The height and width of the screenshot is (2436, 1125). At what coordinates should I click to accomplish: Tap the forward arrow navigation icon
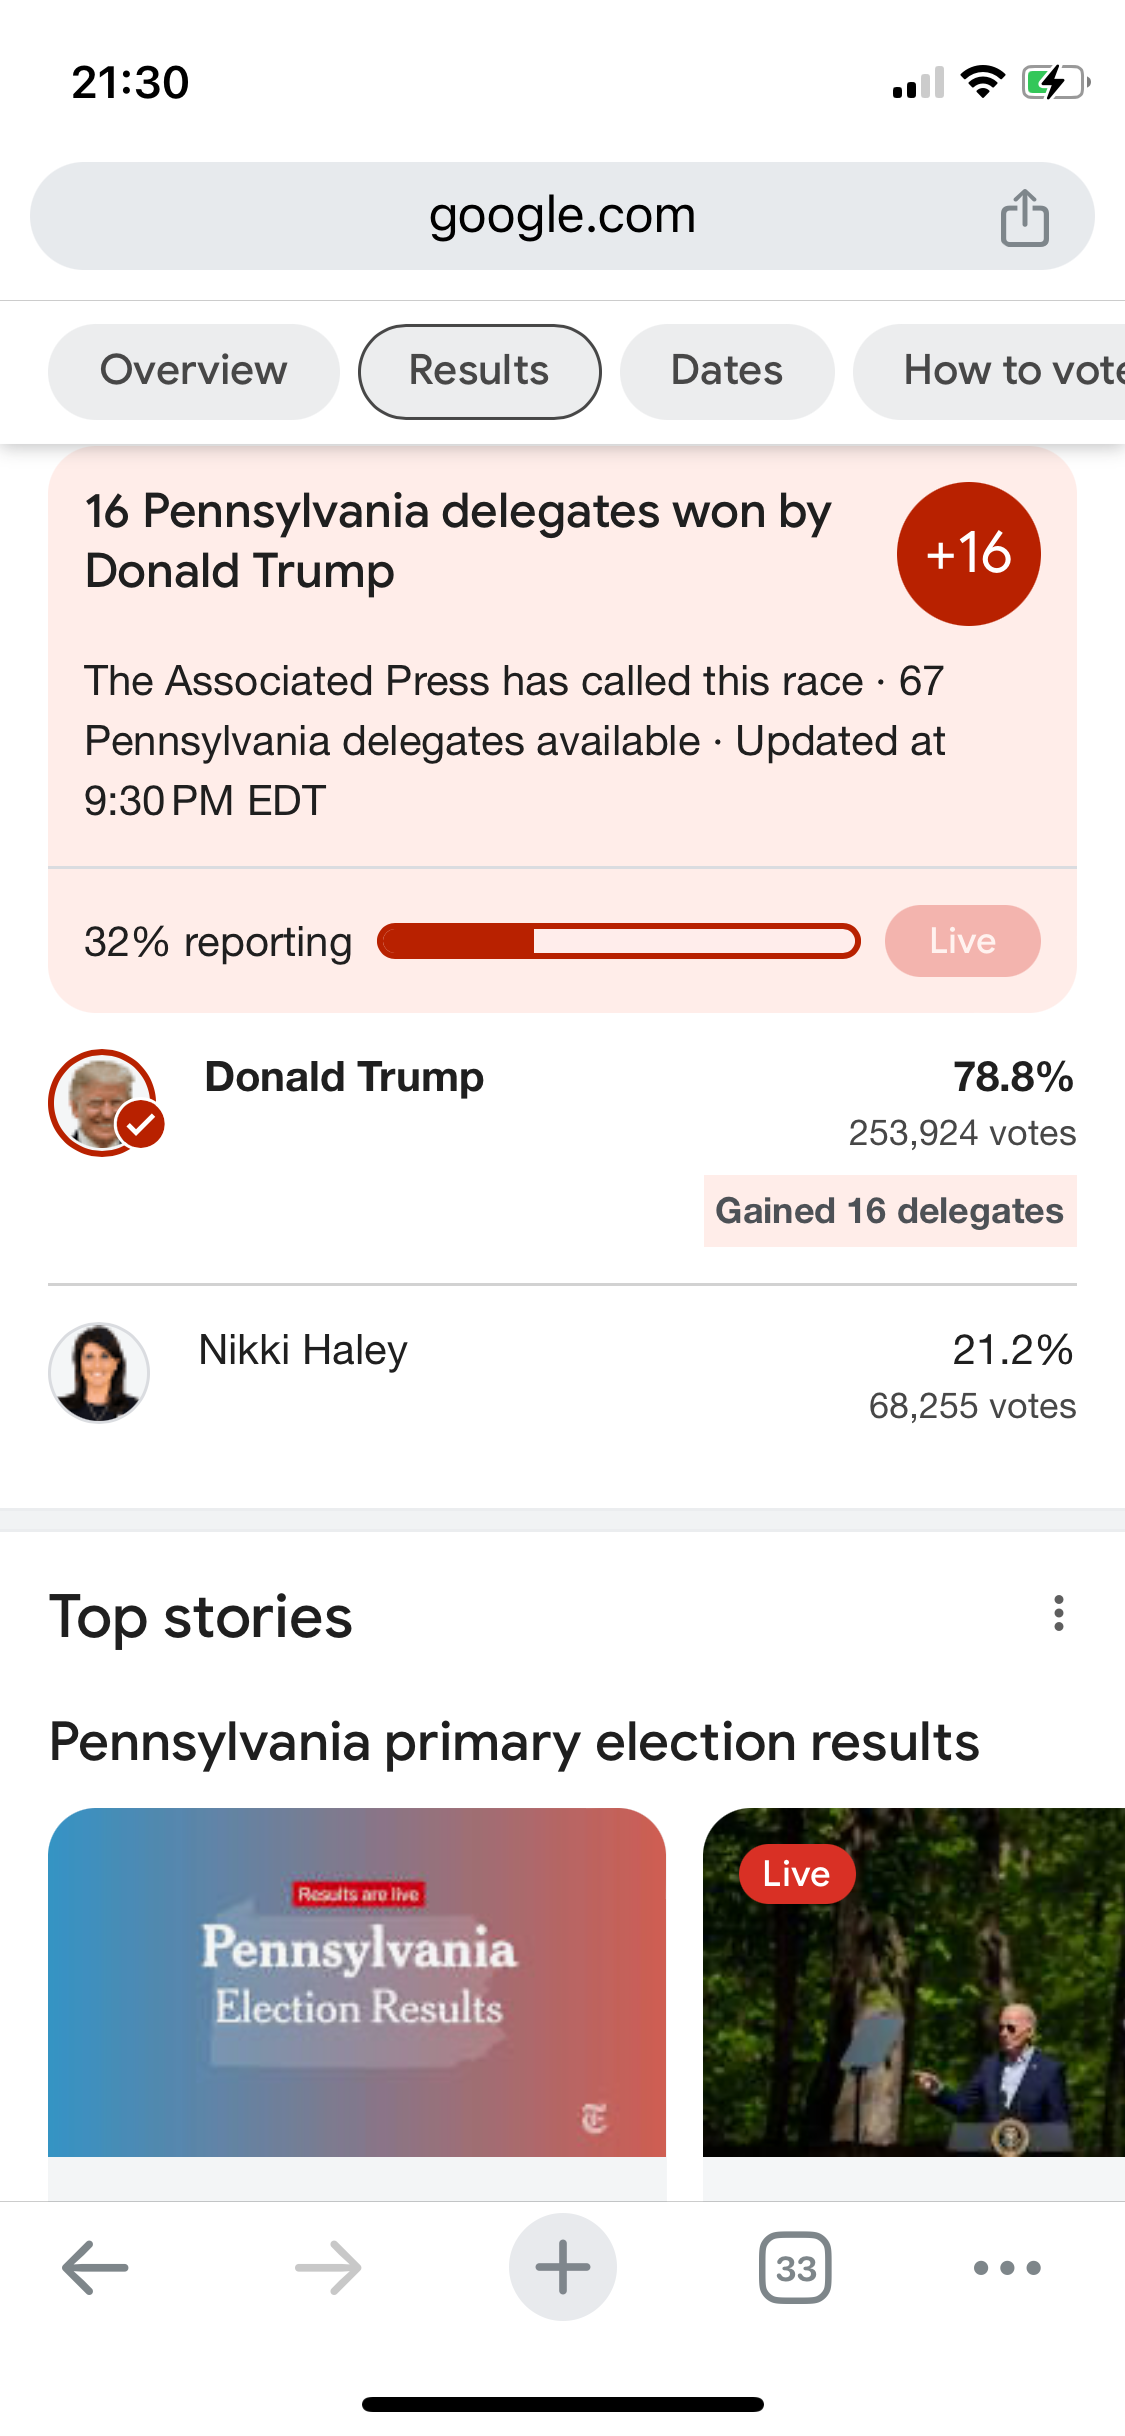pyautogui.click(x=328, y=2267)
